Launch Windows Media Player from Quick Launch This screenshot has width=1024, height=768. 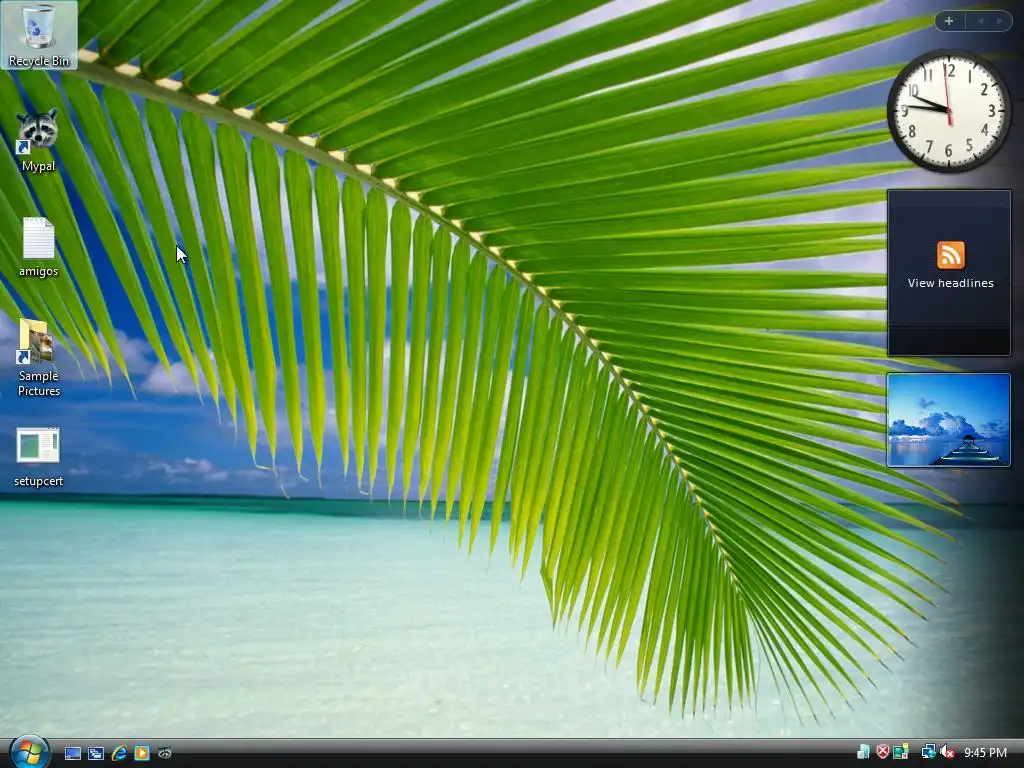[142, 753]
